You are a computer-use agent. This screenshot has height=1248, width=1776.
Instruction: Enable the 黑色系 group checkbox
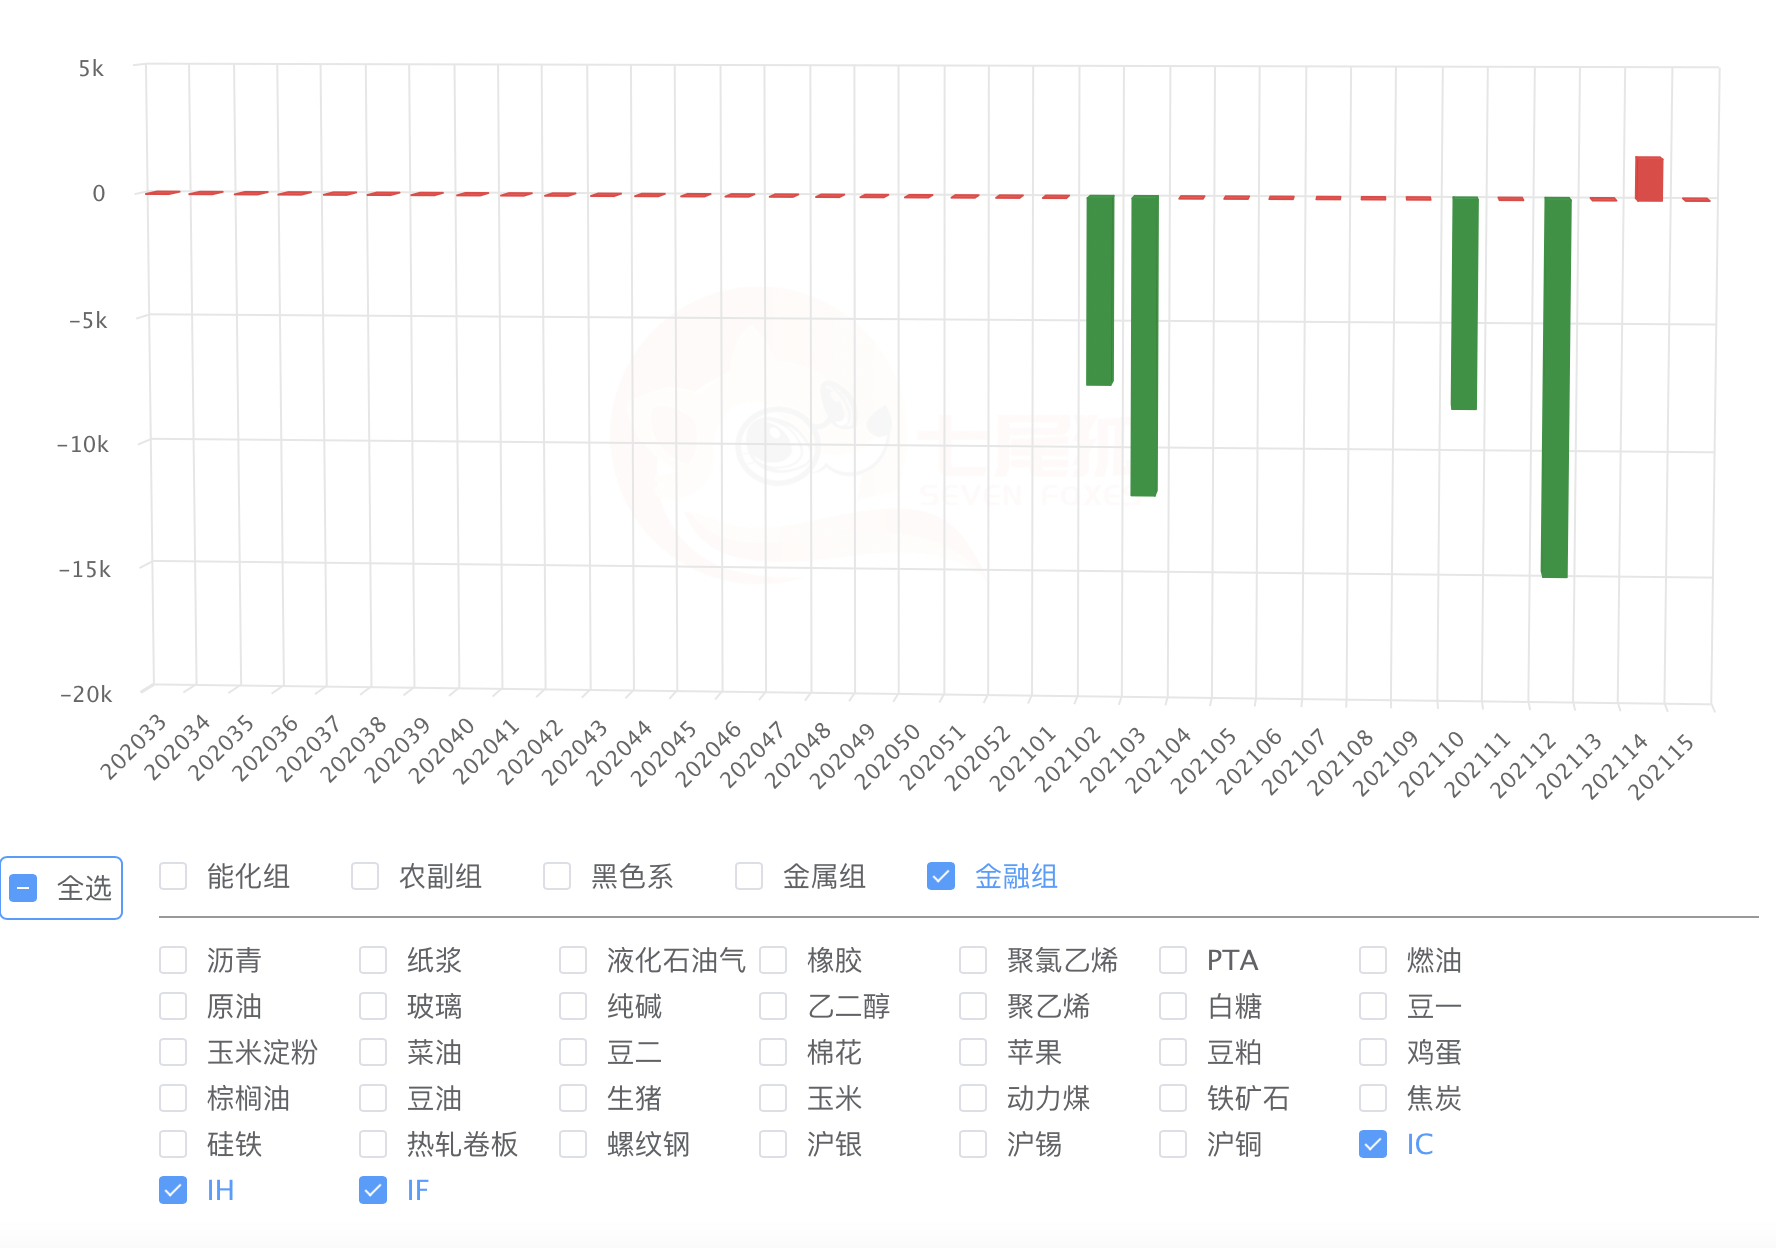557,876
